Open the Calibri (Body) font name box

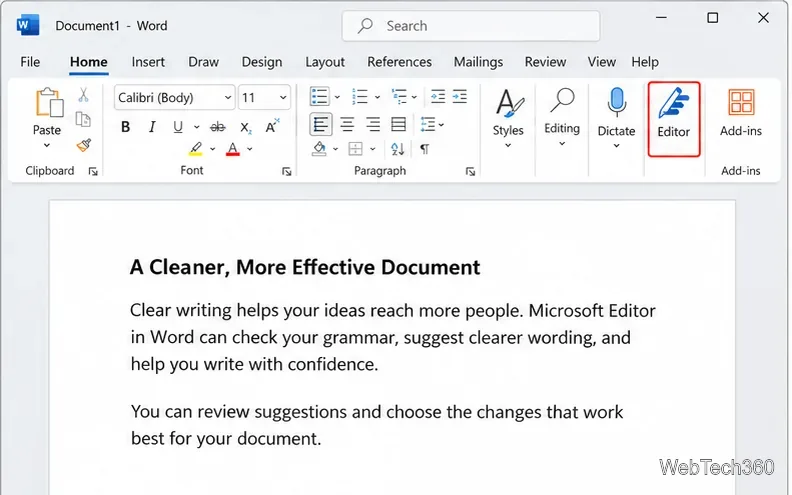174,97
